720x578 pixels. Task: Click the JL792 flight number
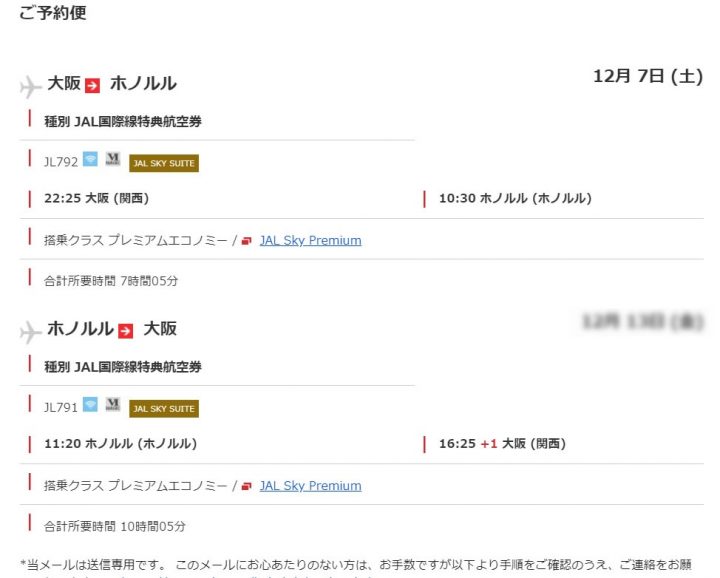[x=60, y=162]
